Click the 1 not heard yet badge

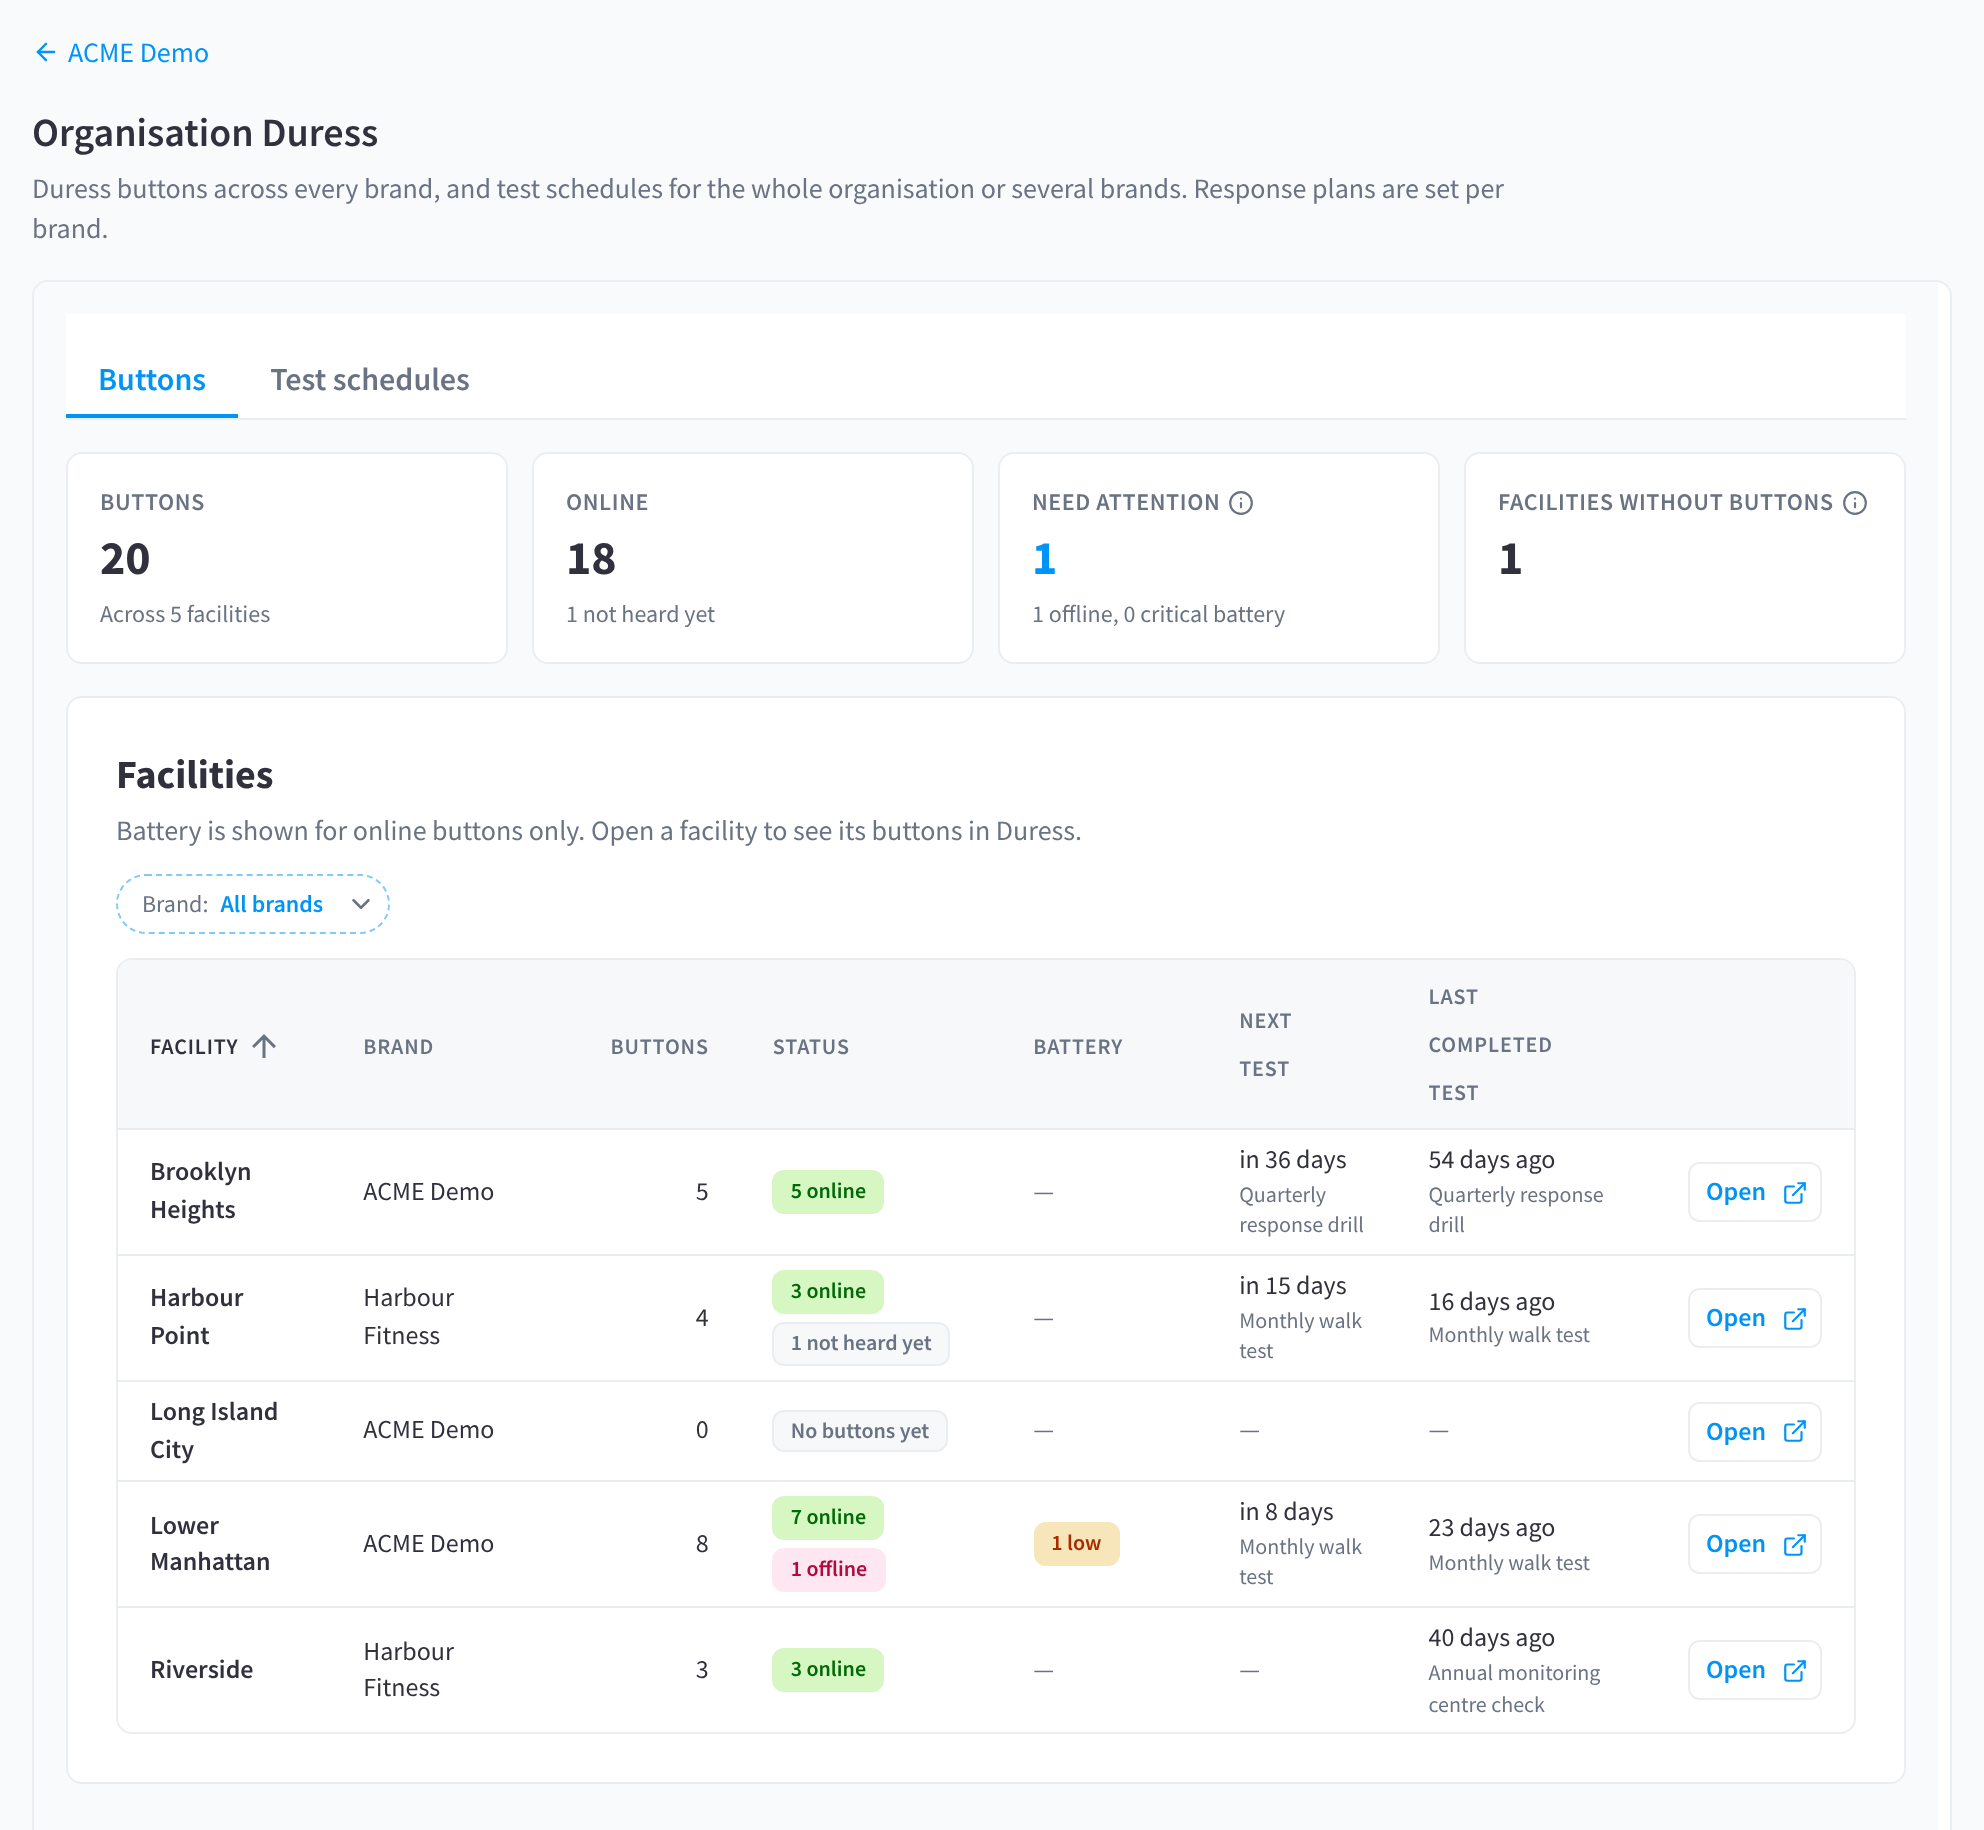coord(861,1343)
